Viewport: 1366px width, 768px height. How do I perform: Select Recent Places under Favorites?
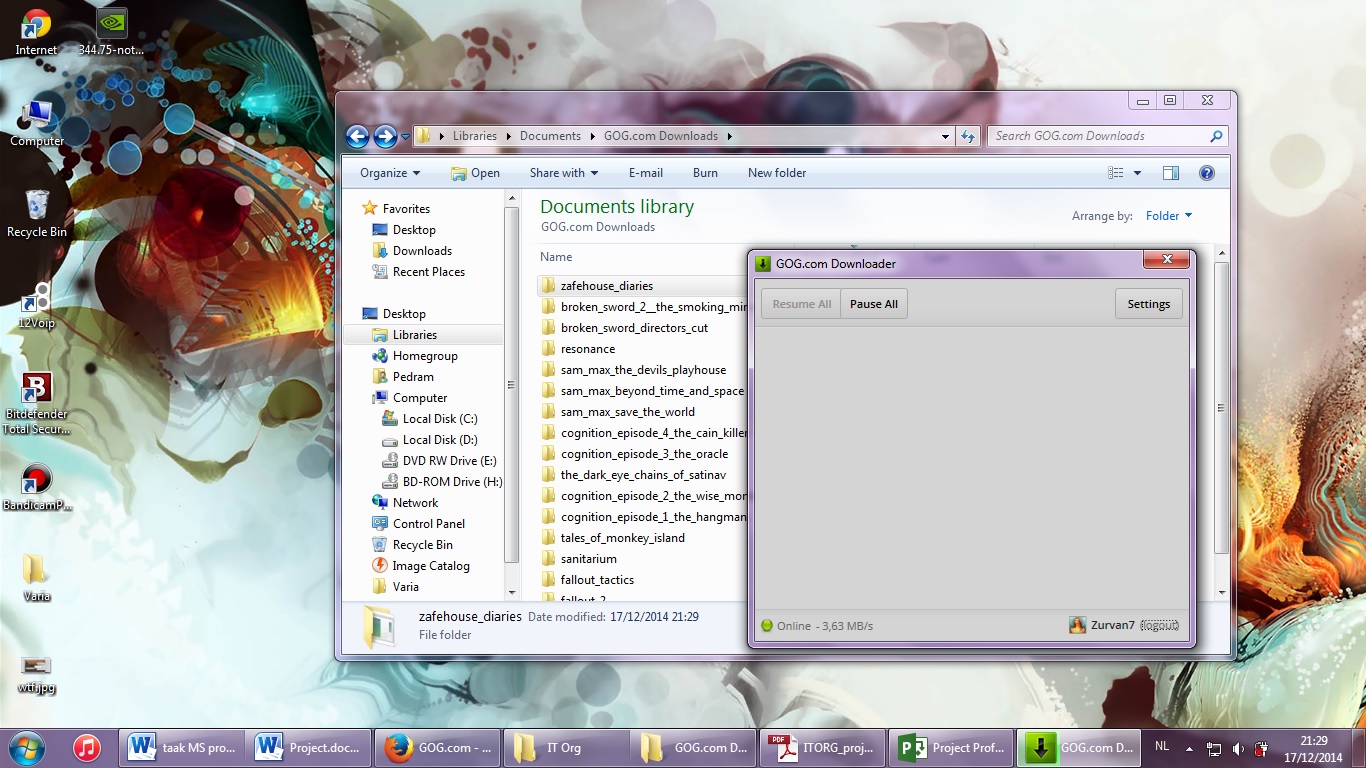pos(428,272)
